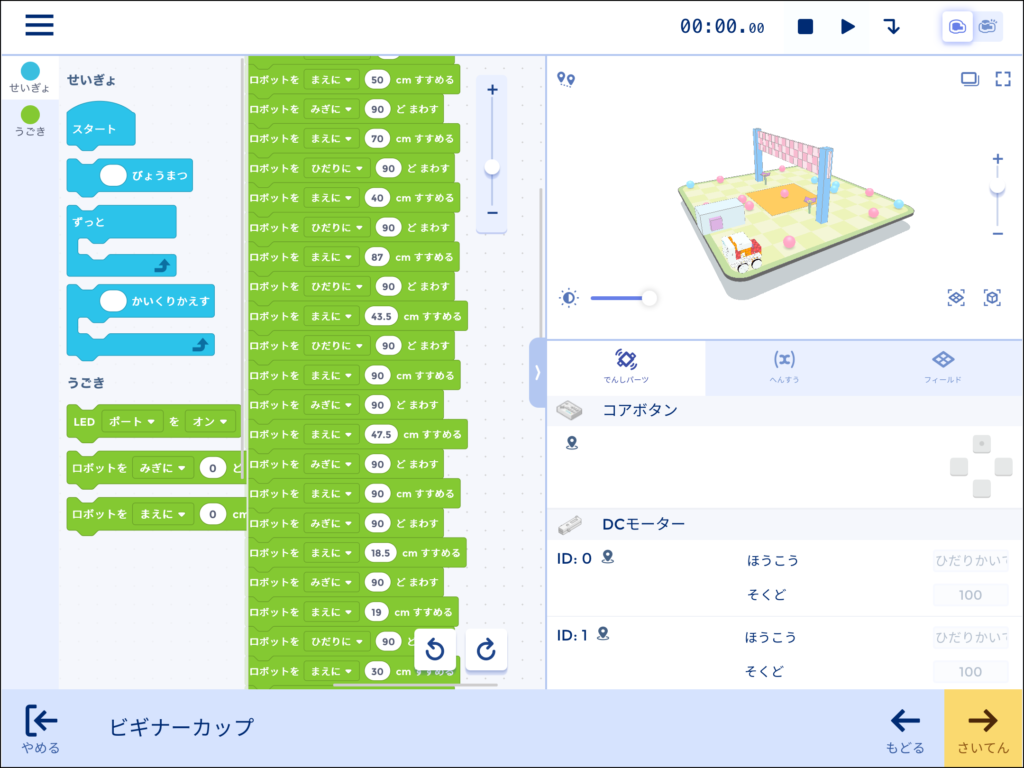Toggle the simulator window layout icon

tap(969, 79)
